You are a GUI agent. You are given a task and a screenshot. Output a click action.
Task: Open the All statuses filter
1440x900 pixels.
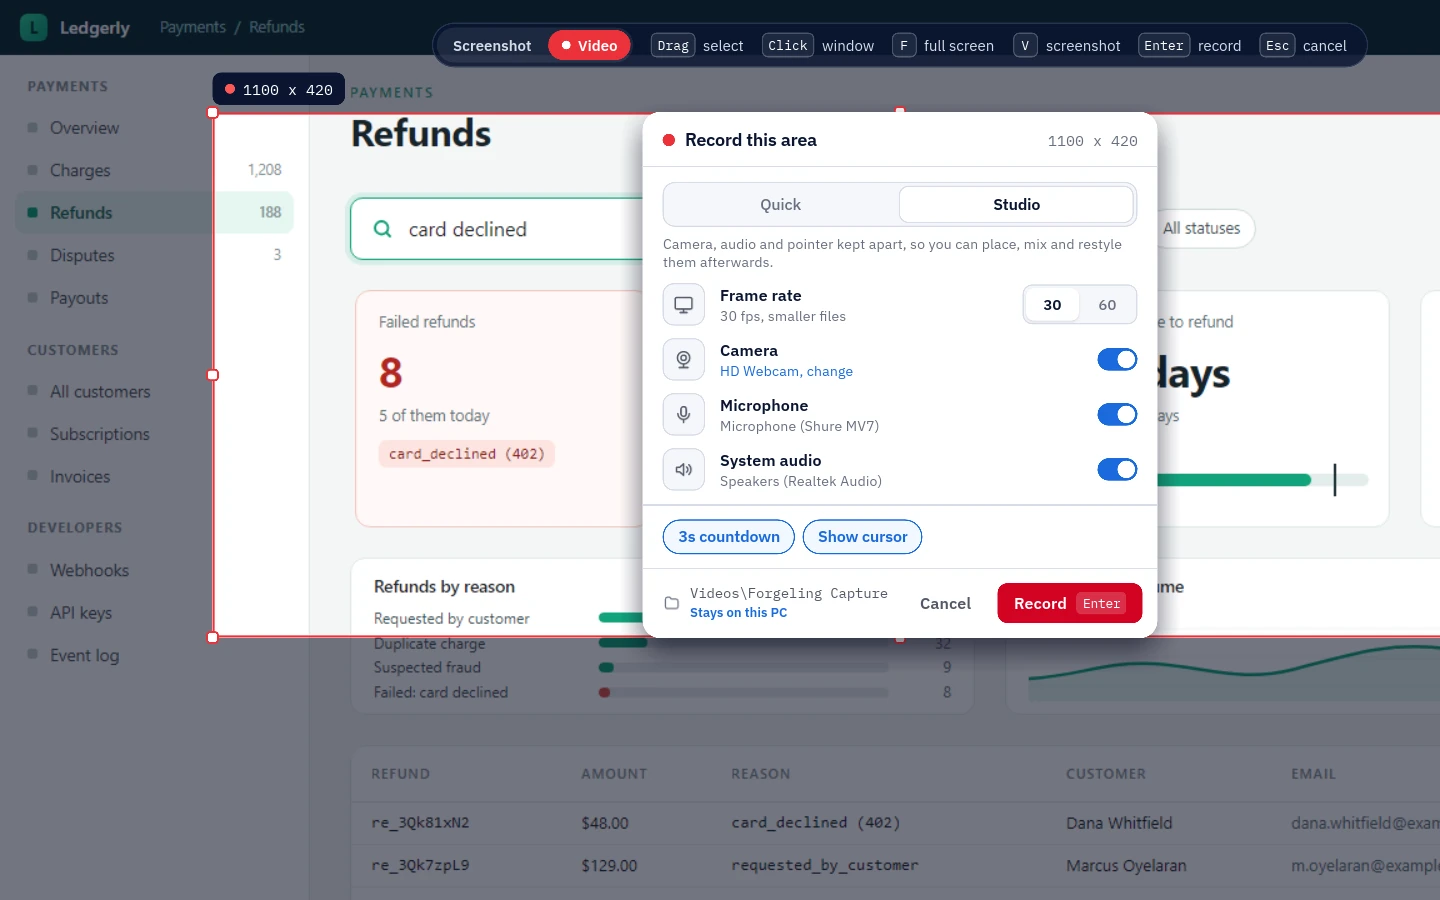(x=1201, y=229)
